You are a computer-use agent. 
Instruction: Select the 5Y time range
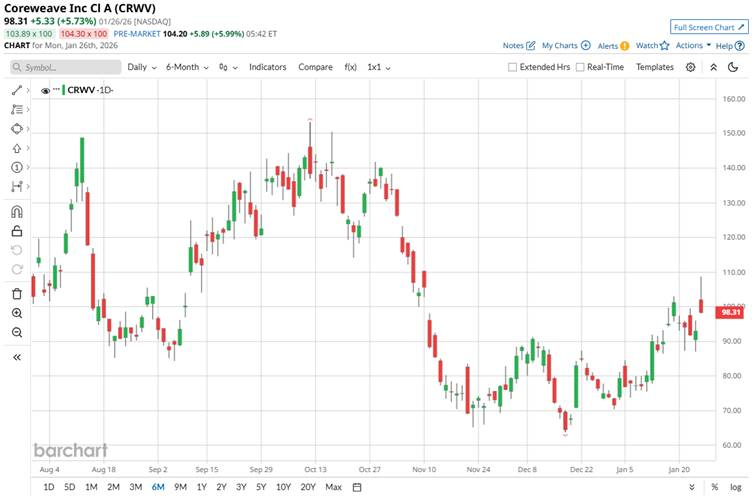261,487
